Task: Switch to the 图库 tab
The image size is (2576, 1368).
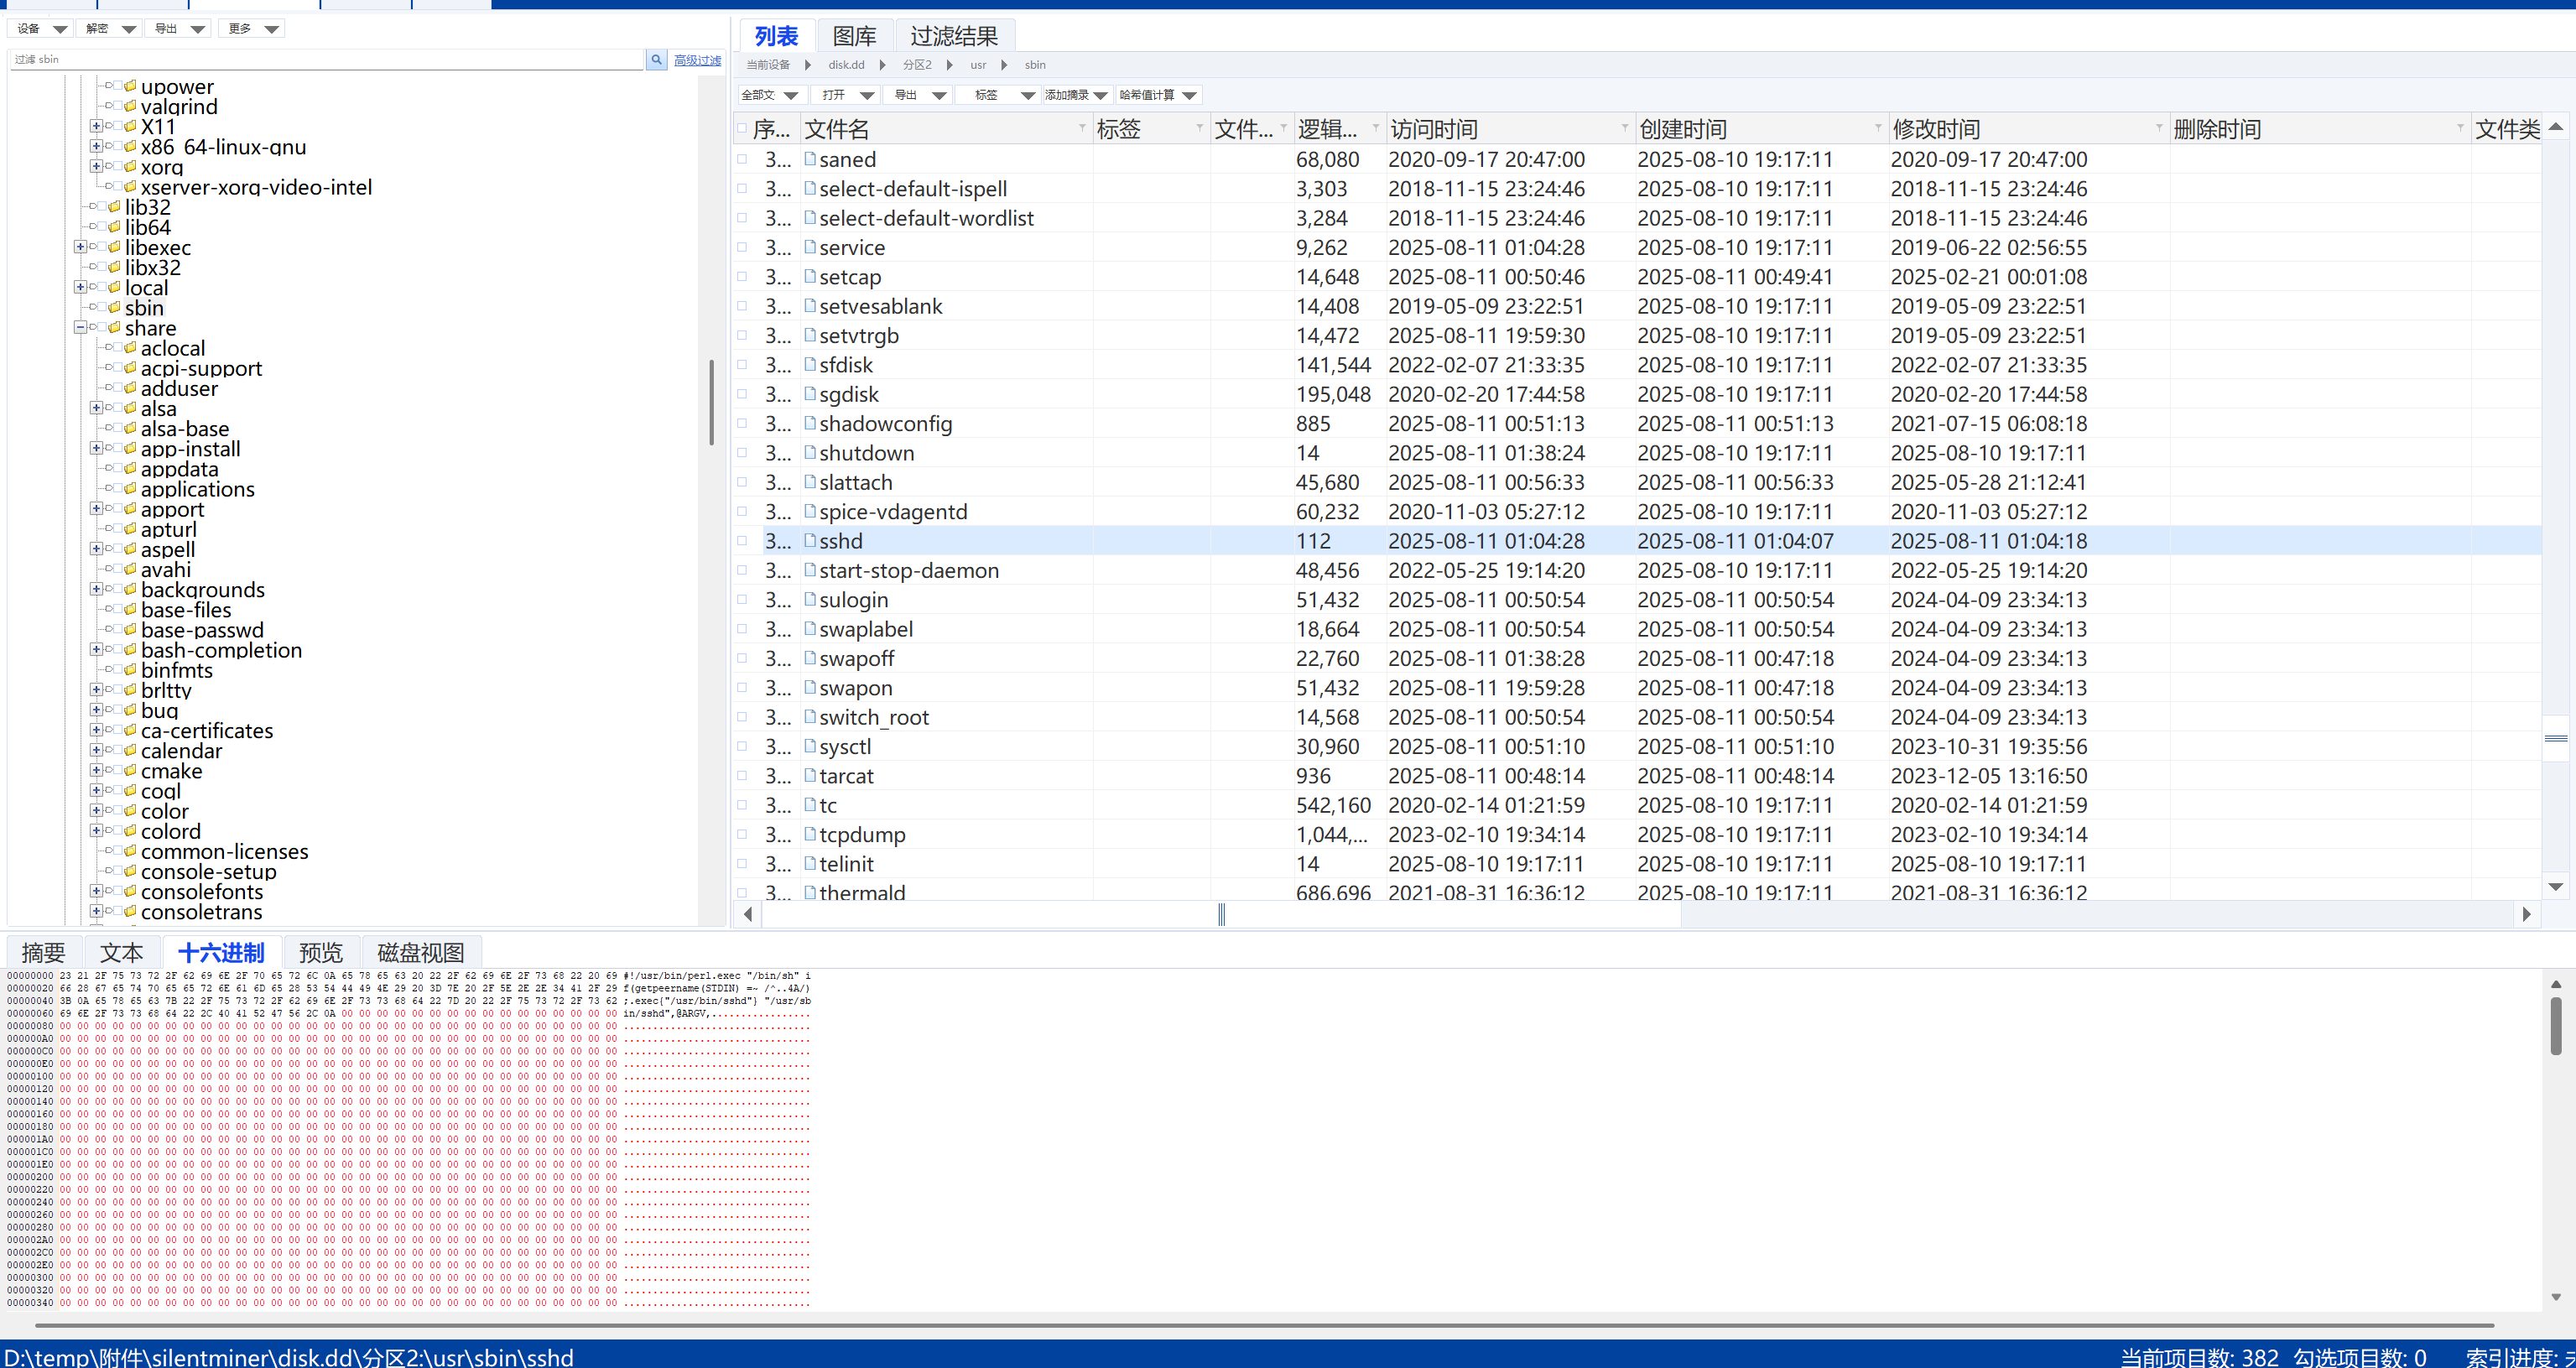Action: click(855, 37)
